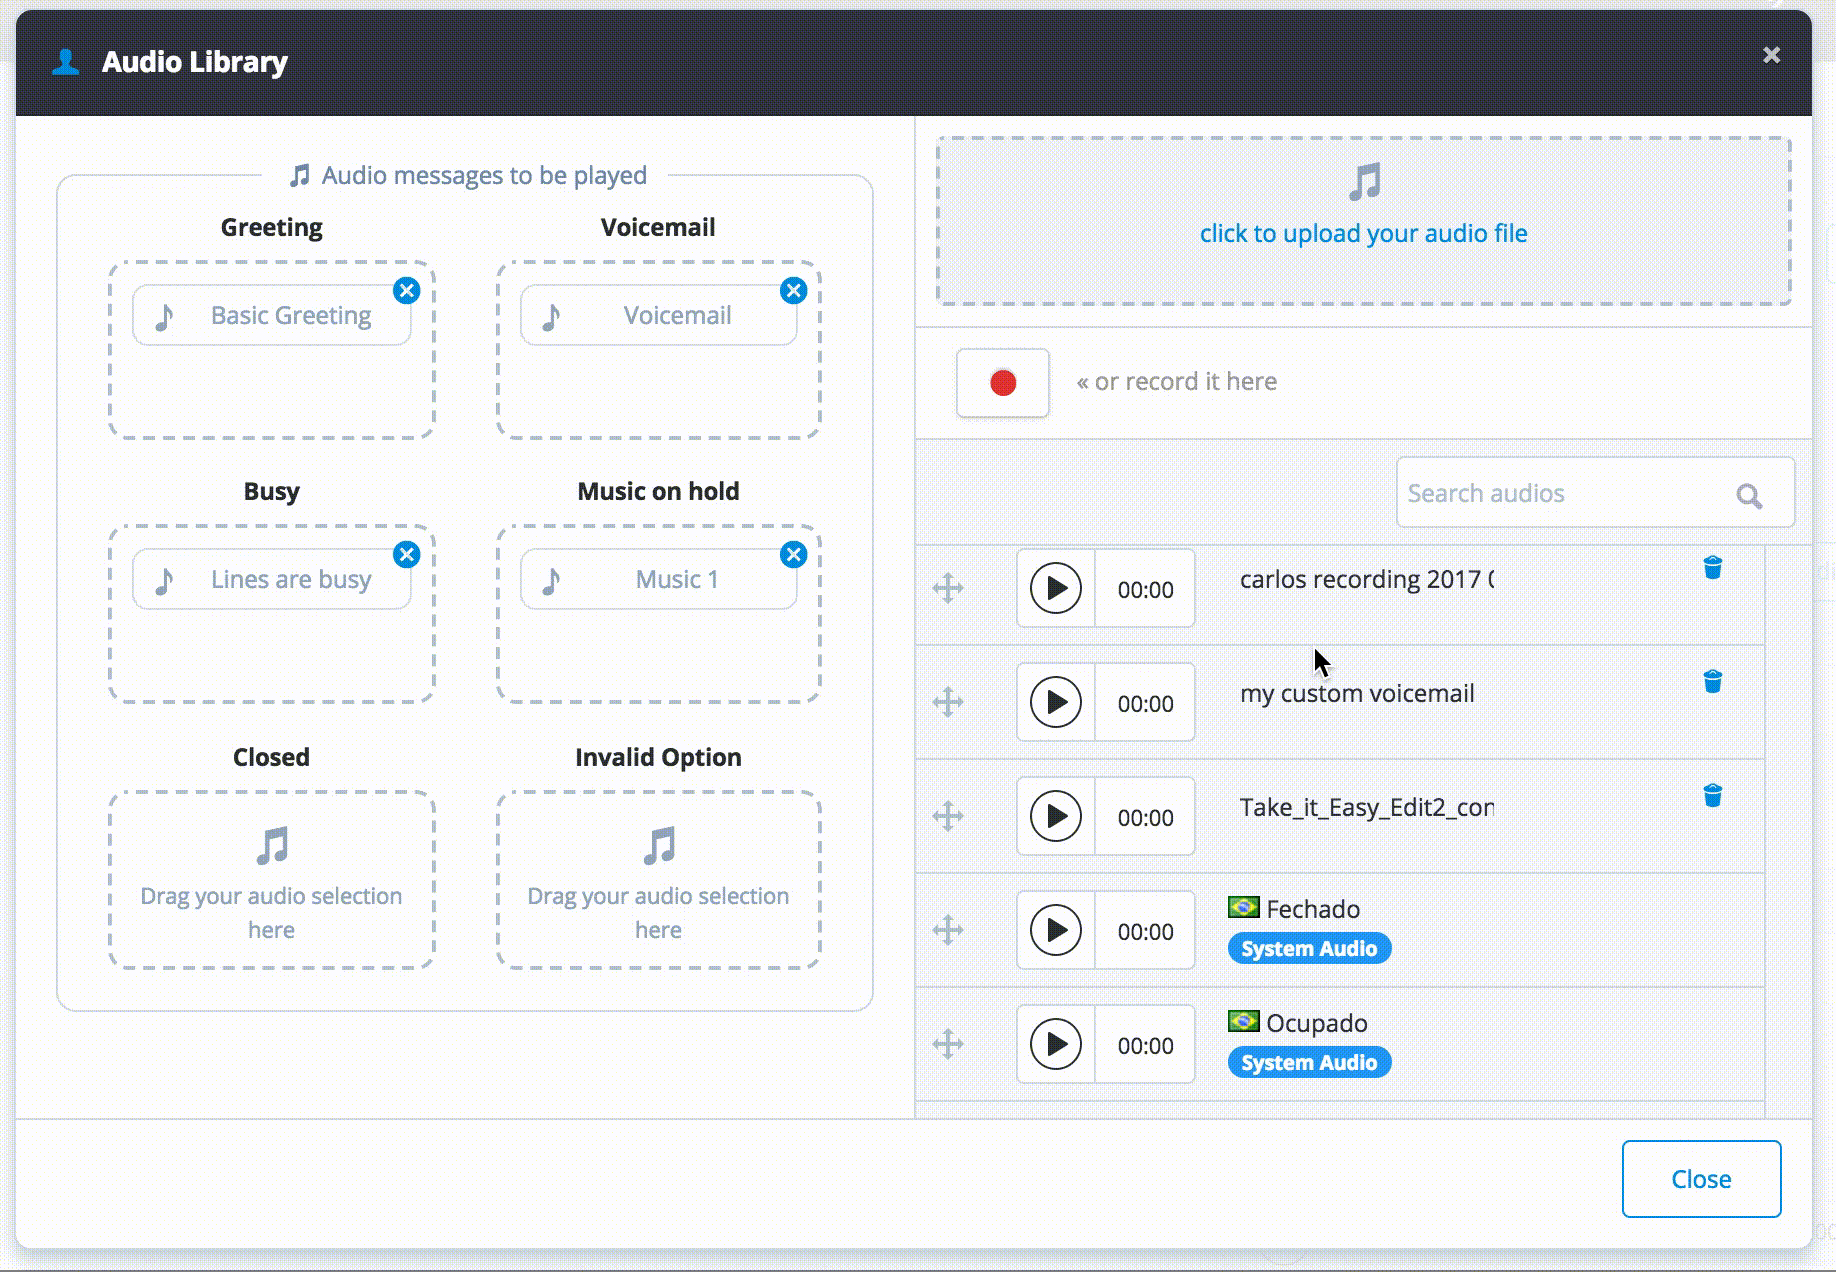Screen dimensions: 1836x1272
Task: Remove Music 1 from Music on hold
Action: pyautogui.click(x=793, y=555)
